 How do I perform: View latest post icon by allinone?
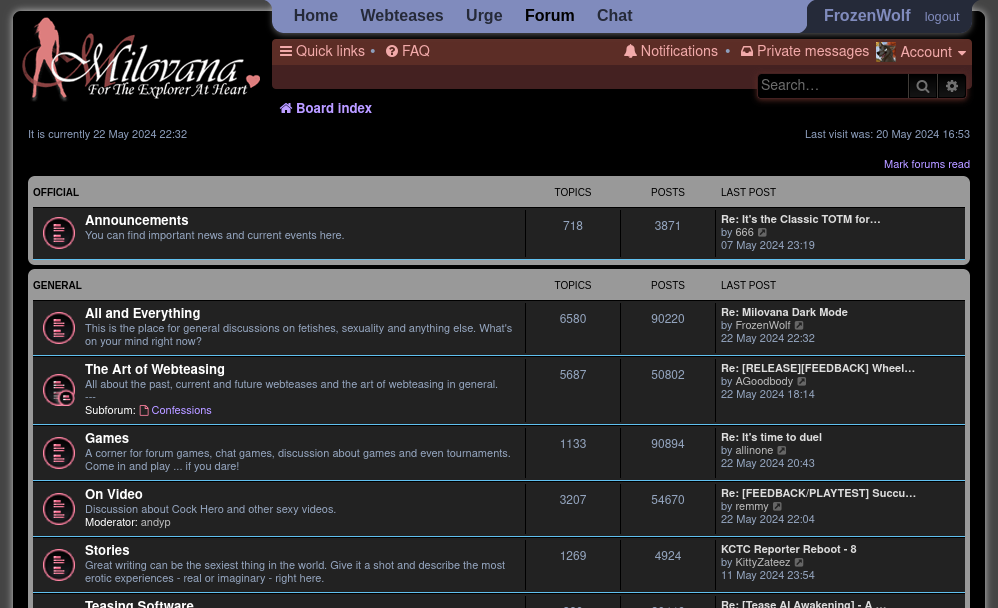[782, 450]
